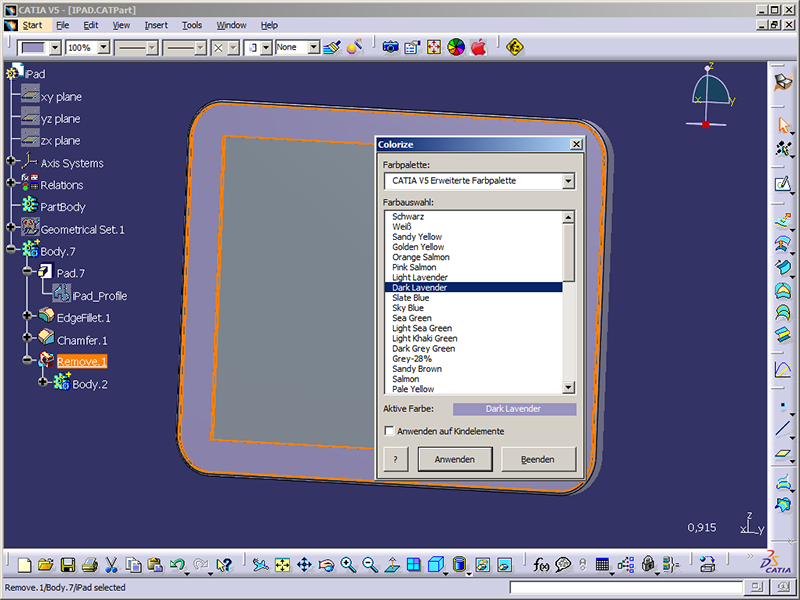
Task: Click the Normal View icon
Action: pyautogui.click(x=392, y=564)
